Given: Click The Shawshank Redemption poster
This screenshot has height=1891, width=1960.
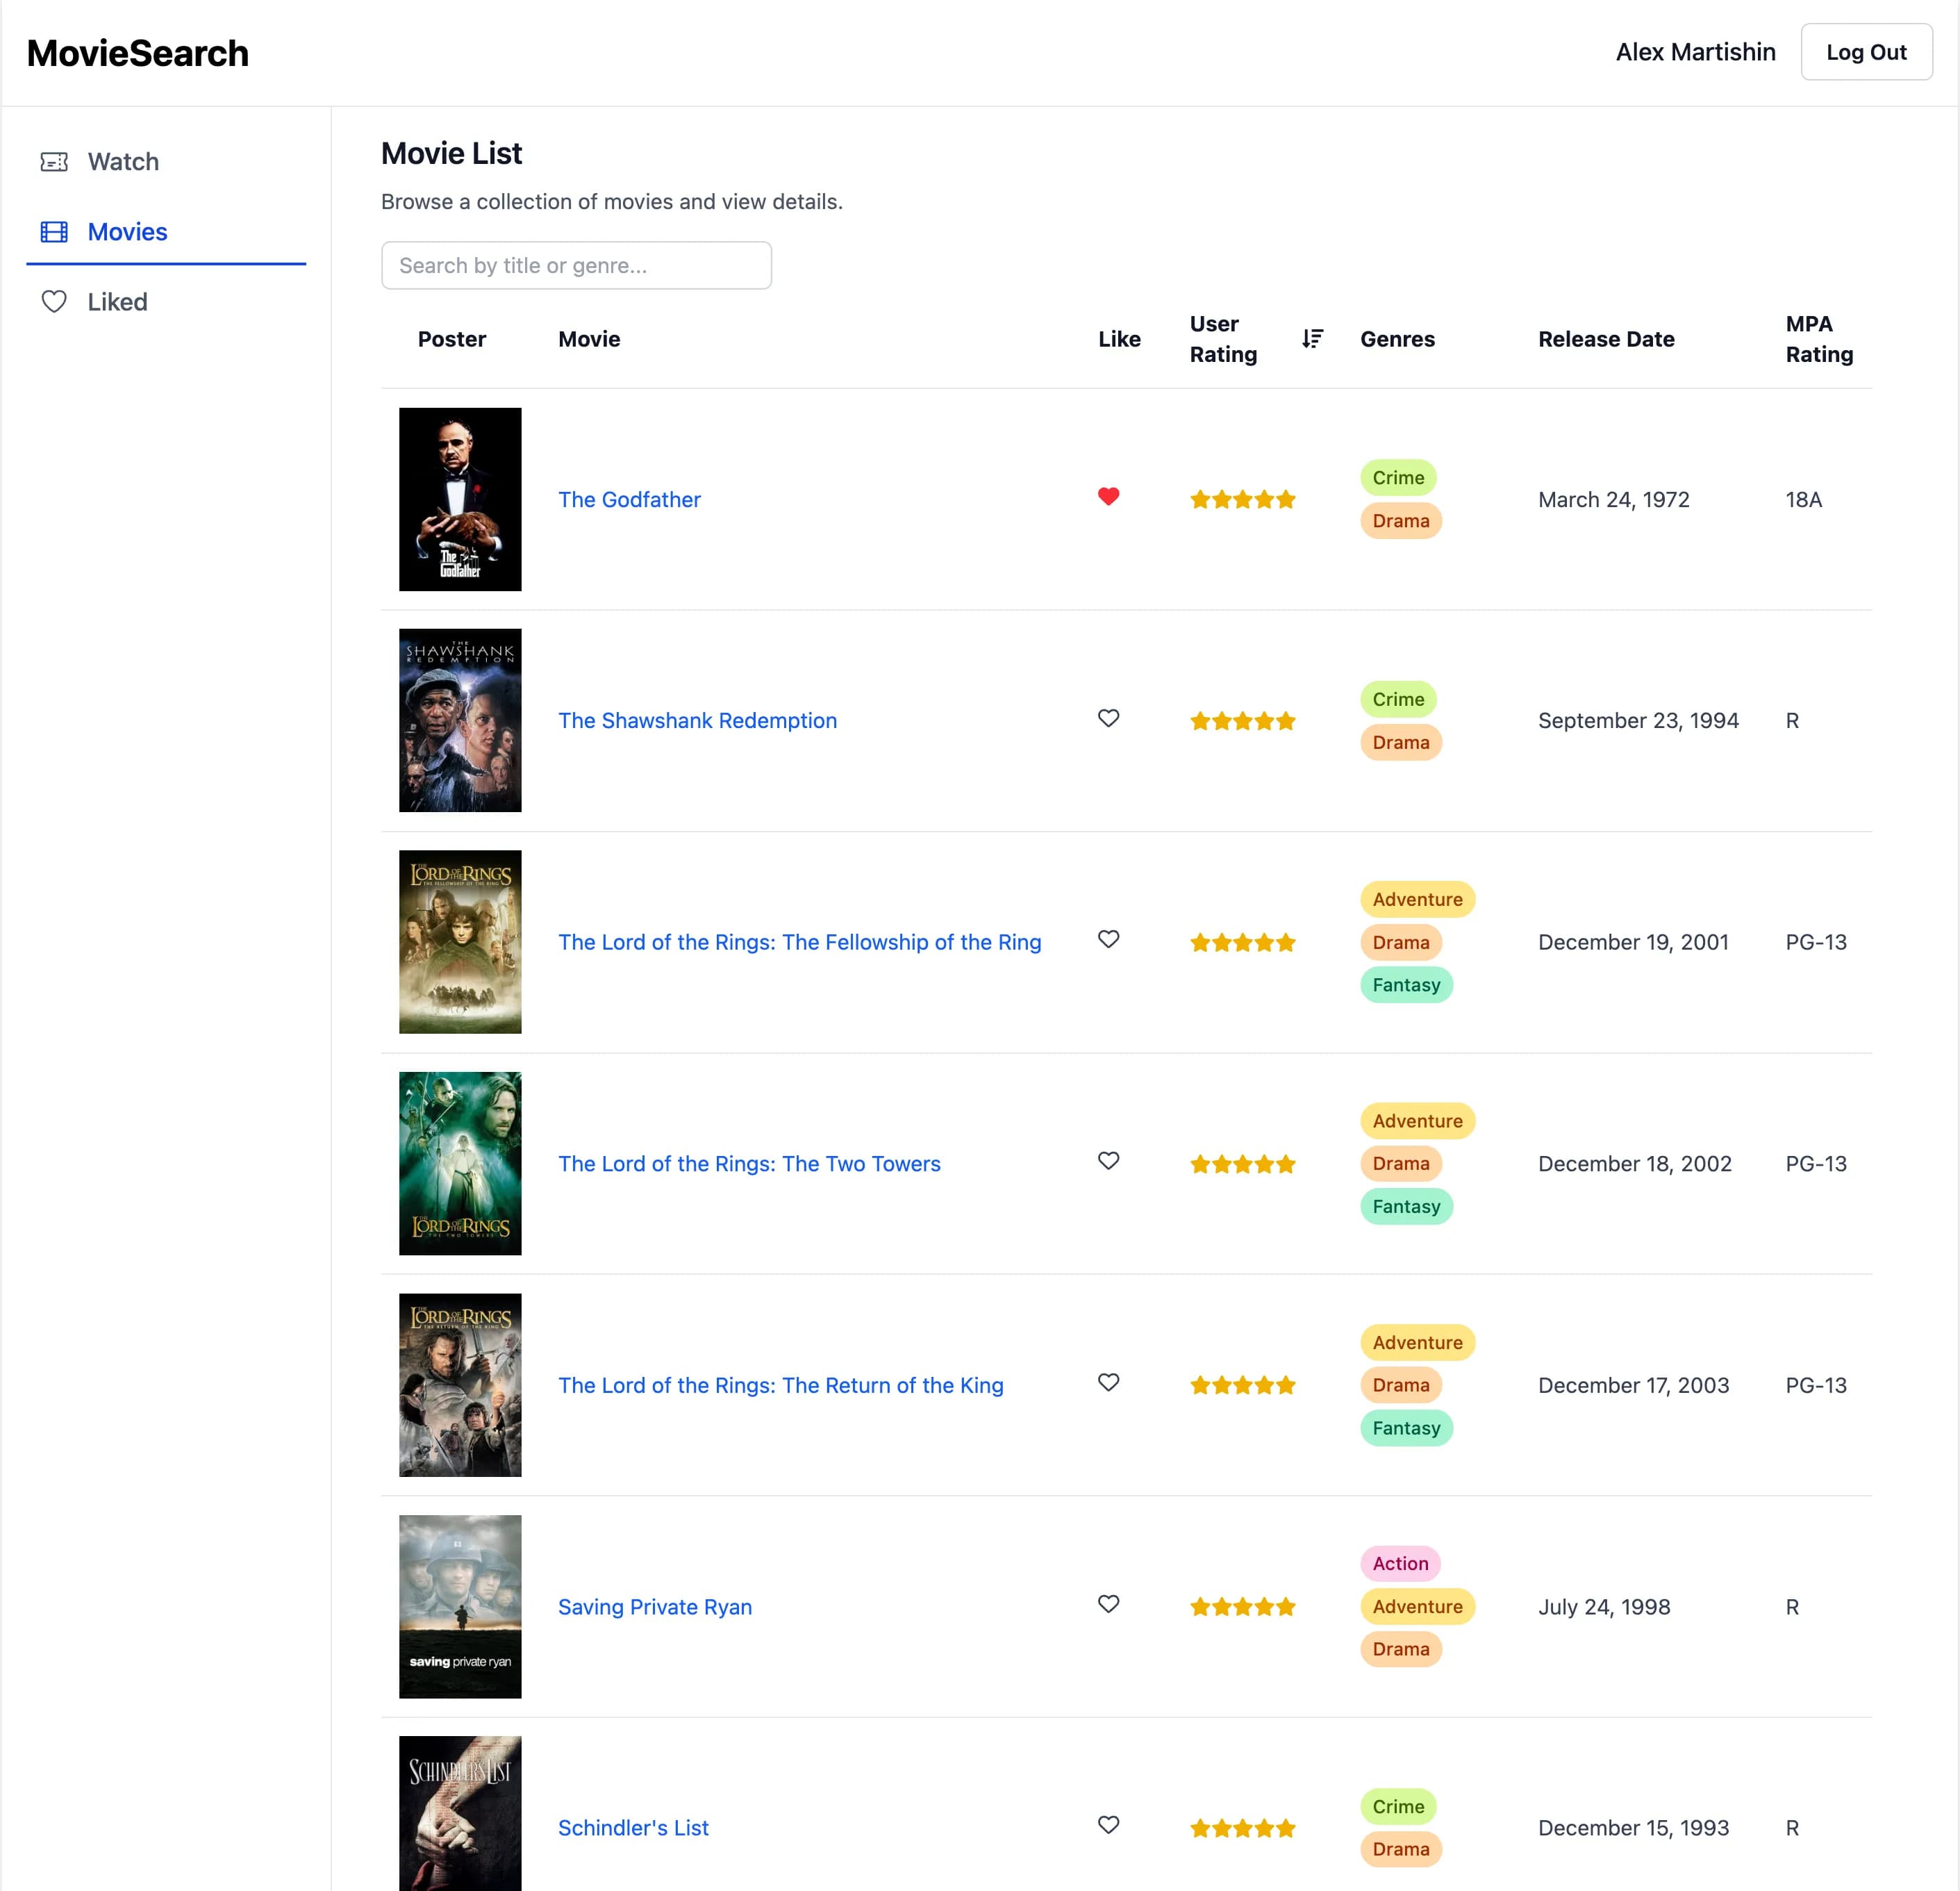Looking at the screenshot, I should click(460, 720).
